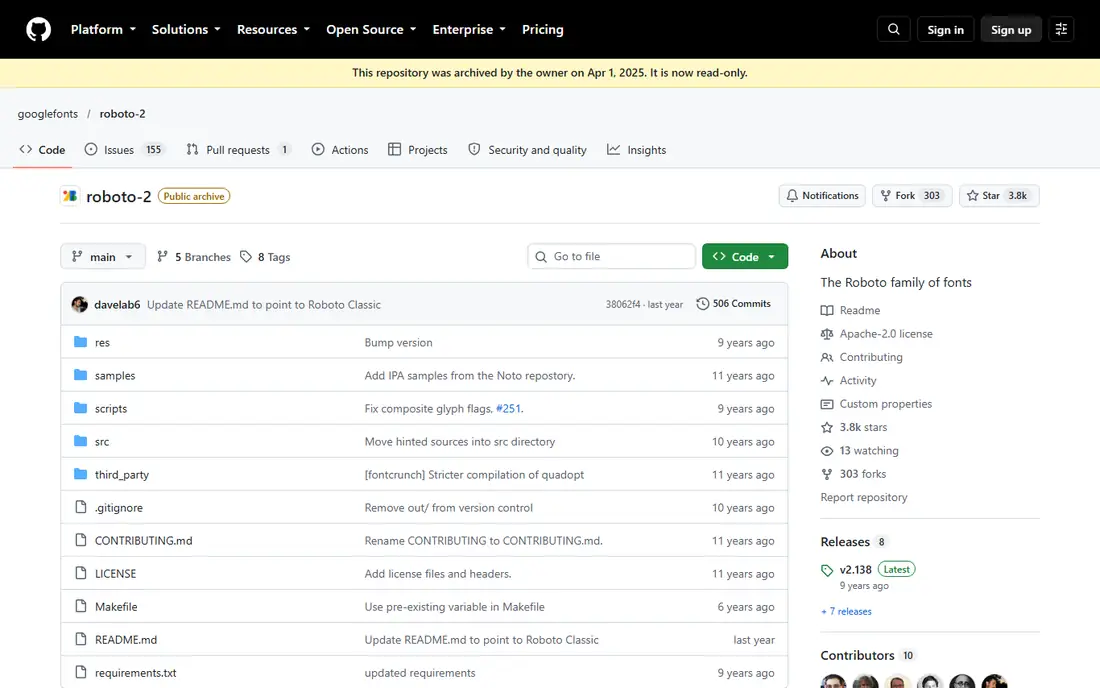The height and width of the screenshot is (688, 1100).
Task: Star the repository with the Star button
Action: pyautogui.click(x=999, y=196)
